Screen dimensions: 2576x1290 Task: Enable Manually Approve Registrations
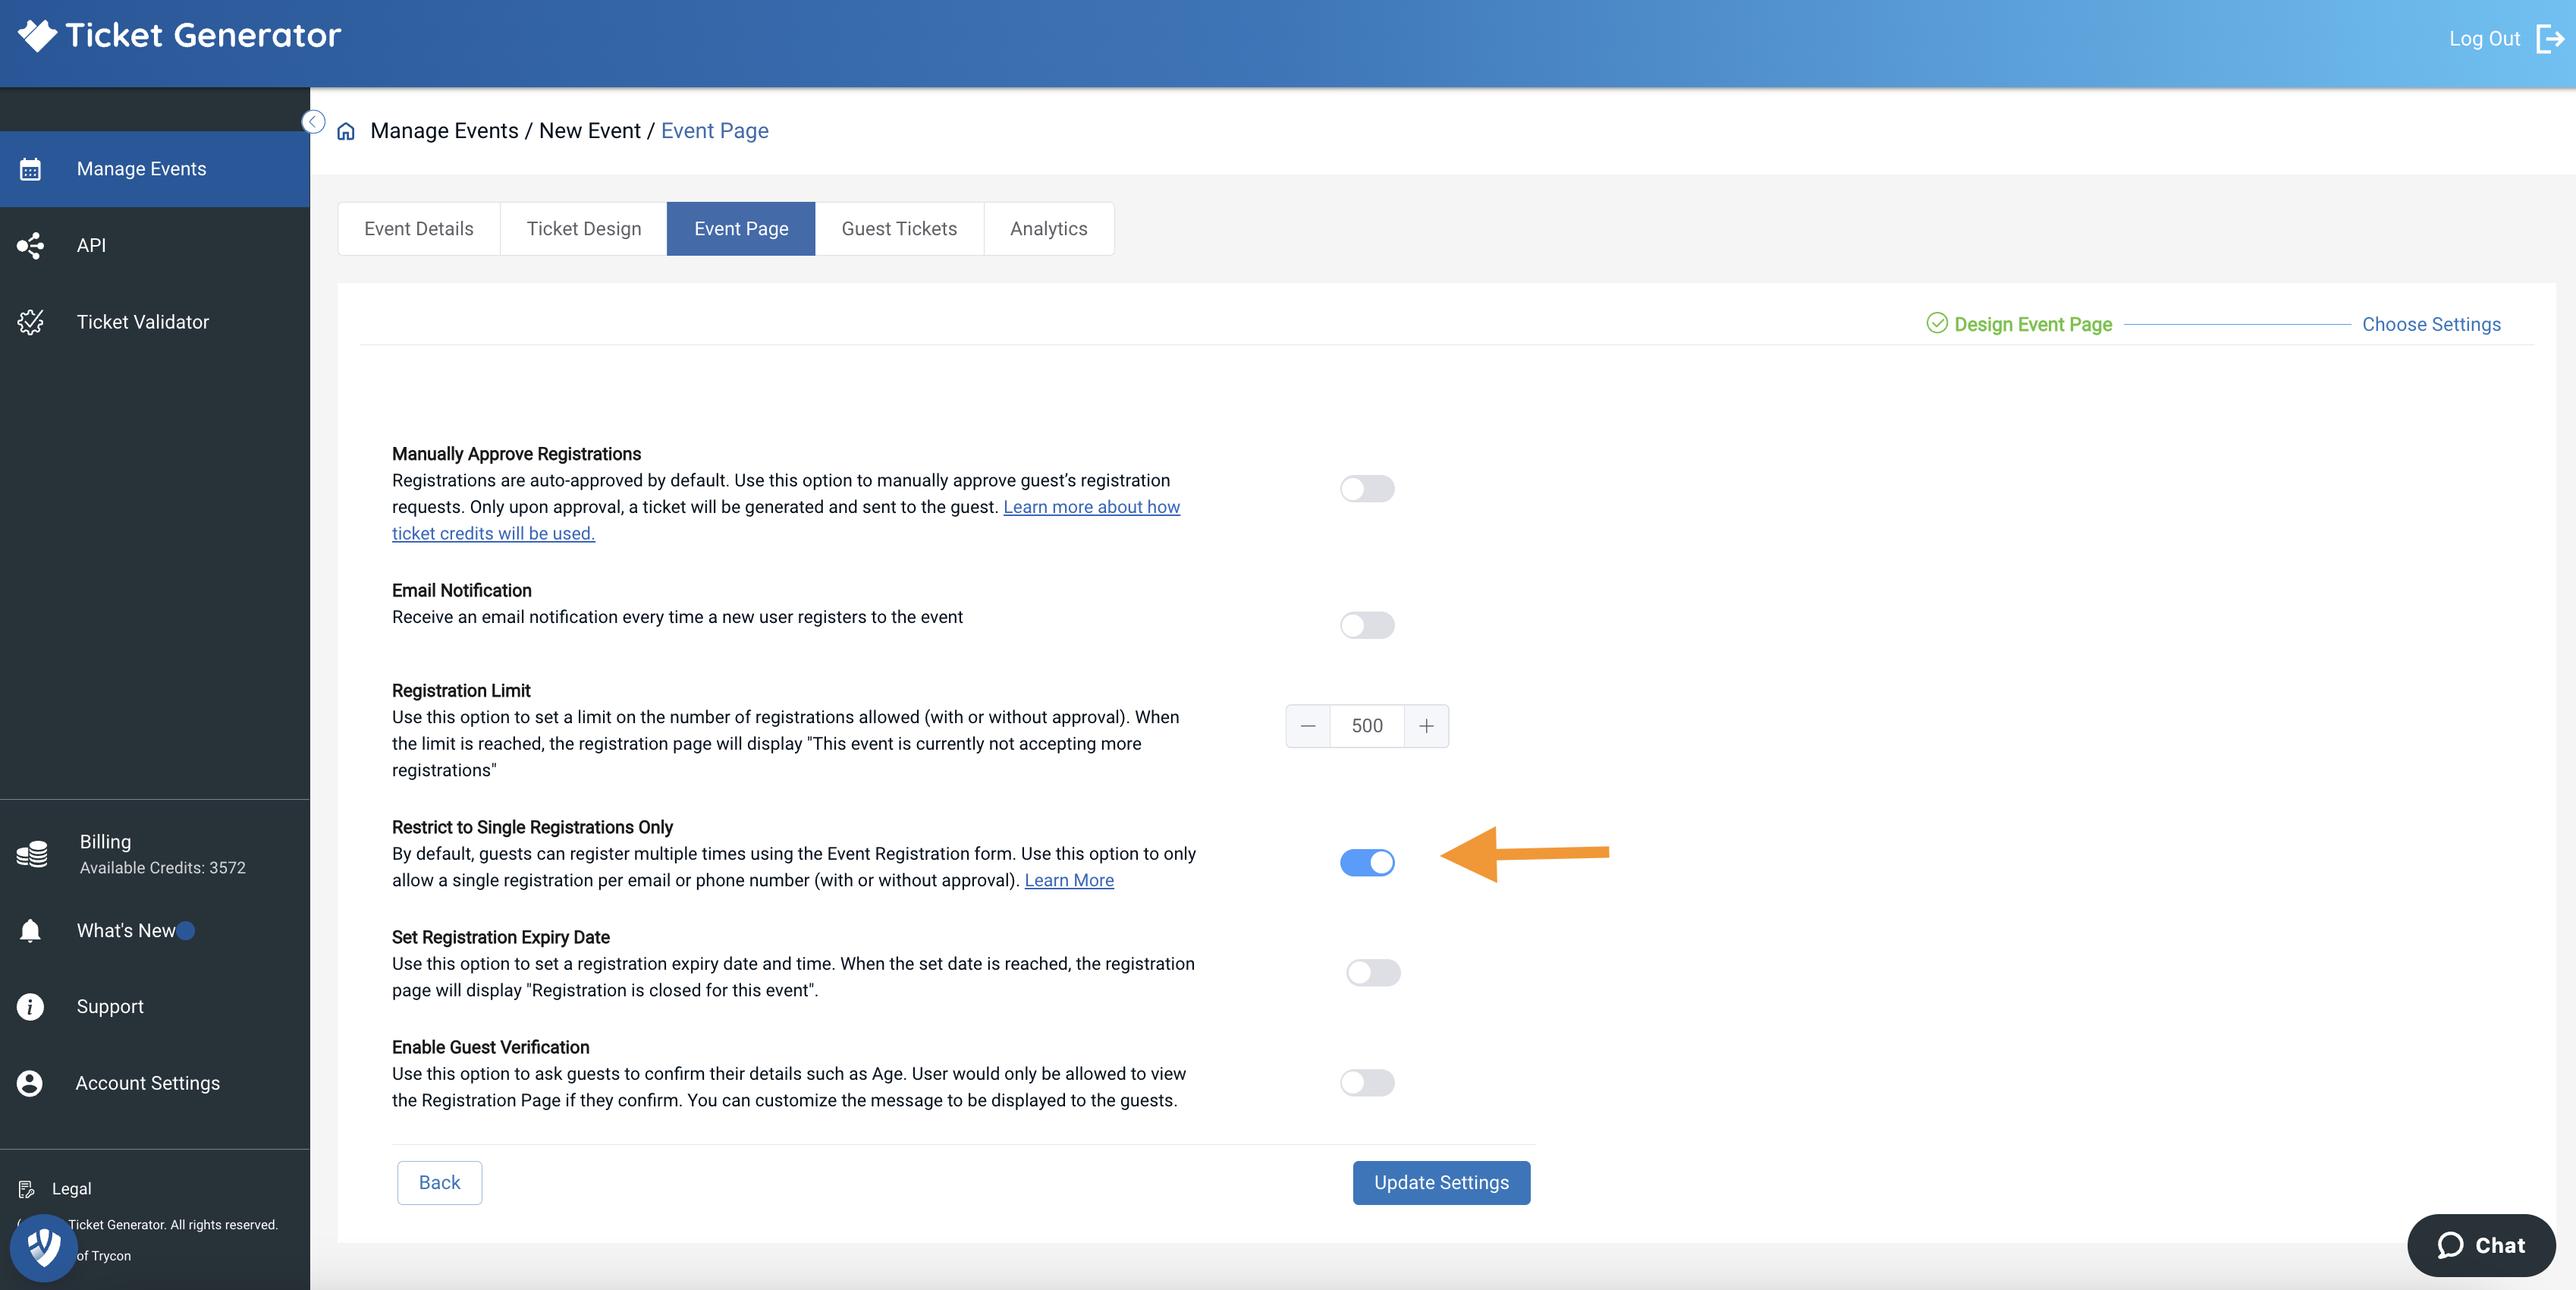point(1366,489)
